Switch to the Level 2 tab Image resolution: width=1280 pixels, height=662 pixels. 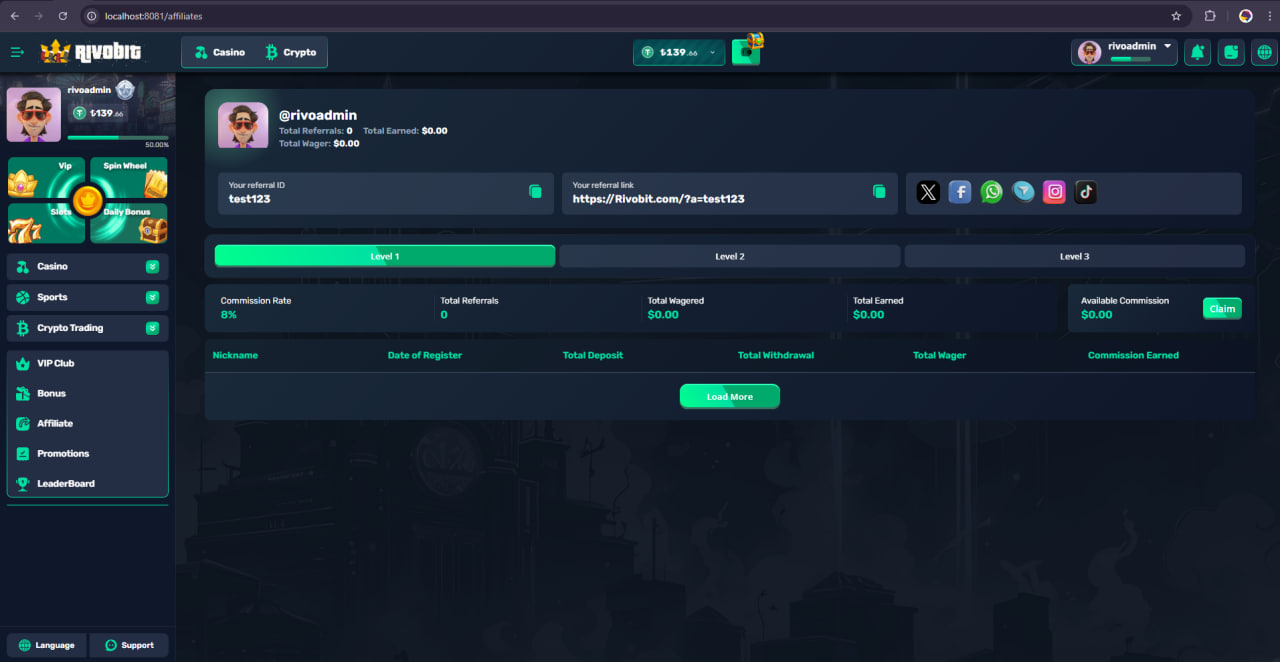[x=729, y=257]
